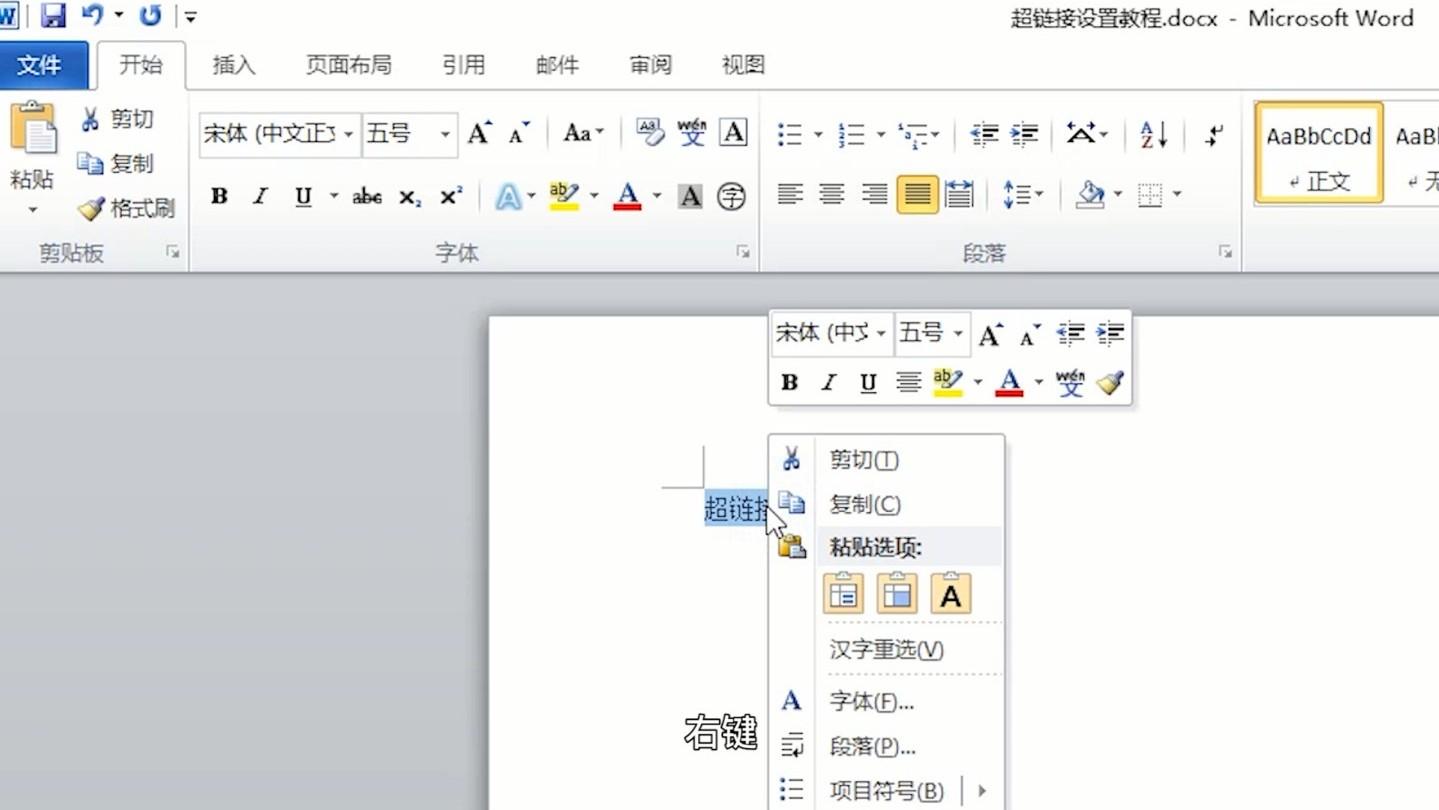Save the document from the quick access toolbar
Viewport: 1439px width, 810px height.
[x=52, y=16]
